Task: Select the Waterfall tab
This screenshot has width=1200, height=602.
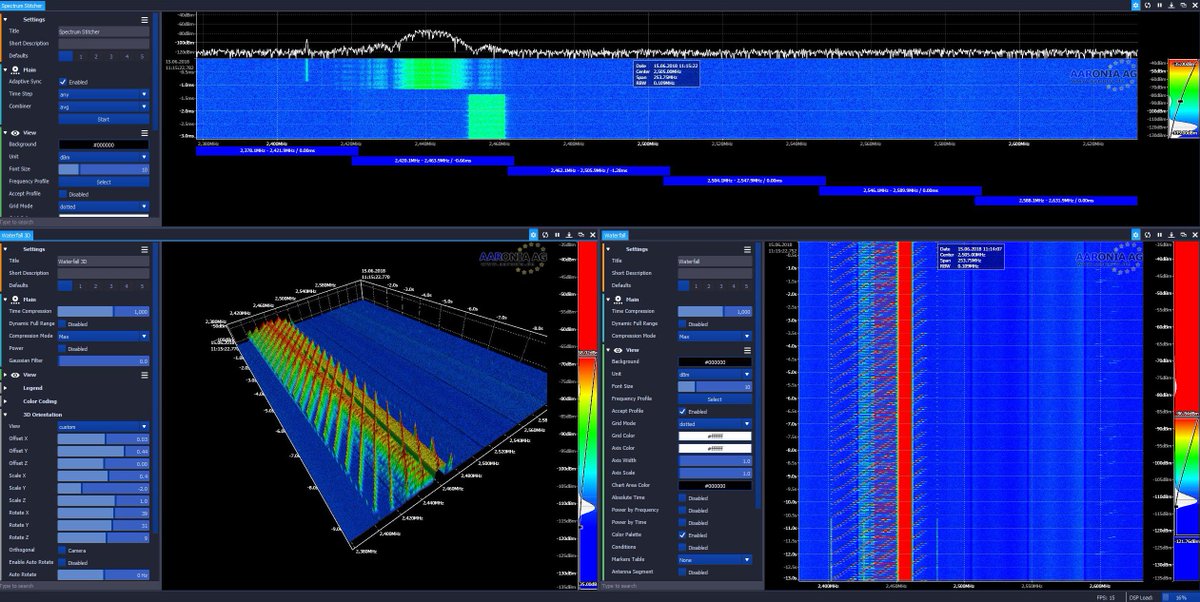Action: 617,234
